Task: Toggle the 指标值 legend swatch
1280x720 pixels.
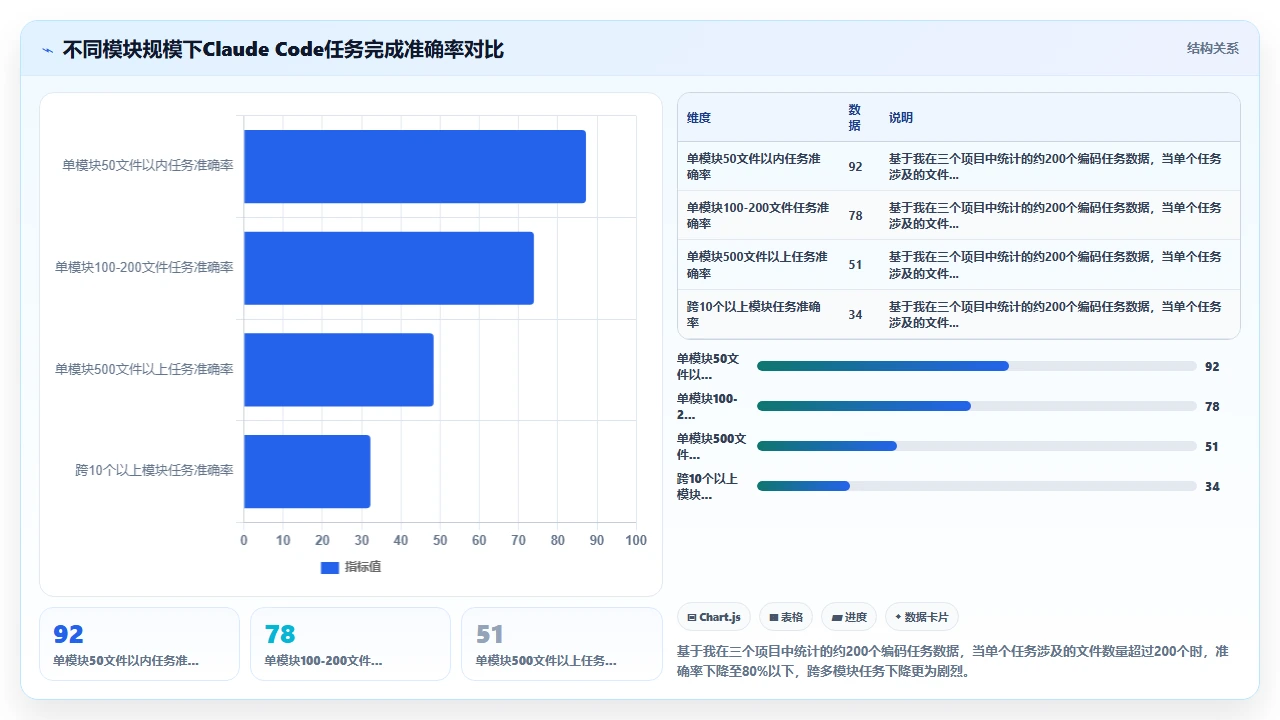Action: coord(330,567)
